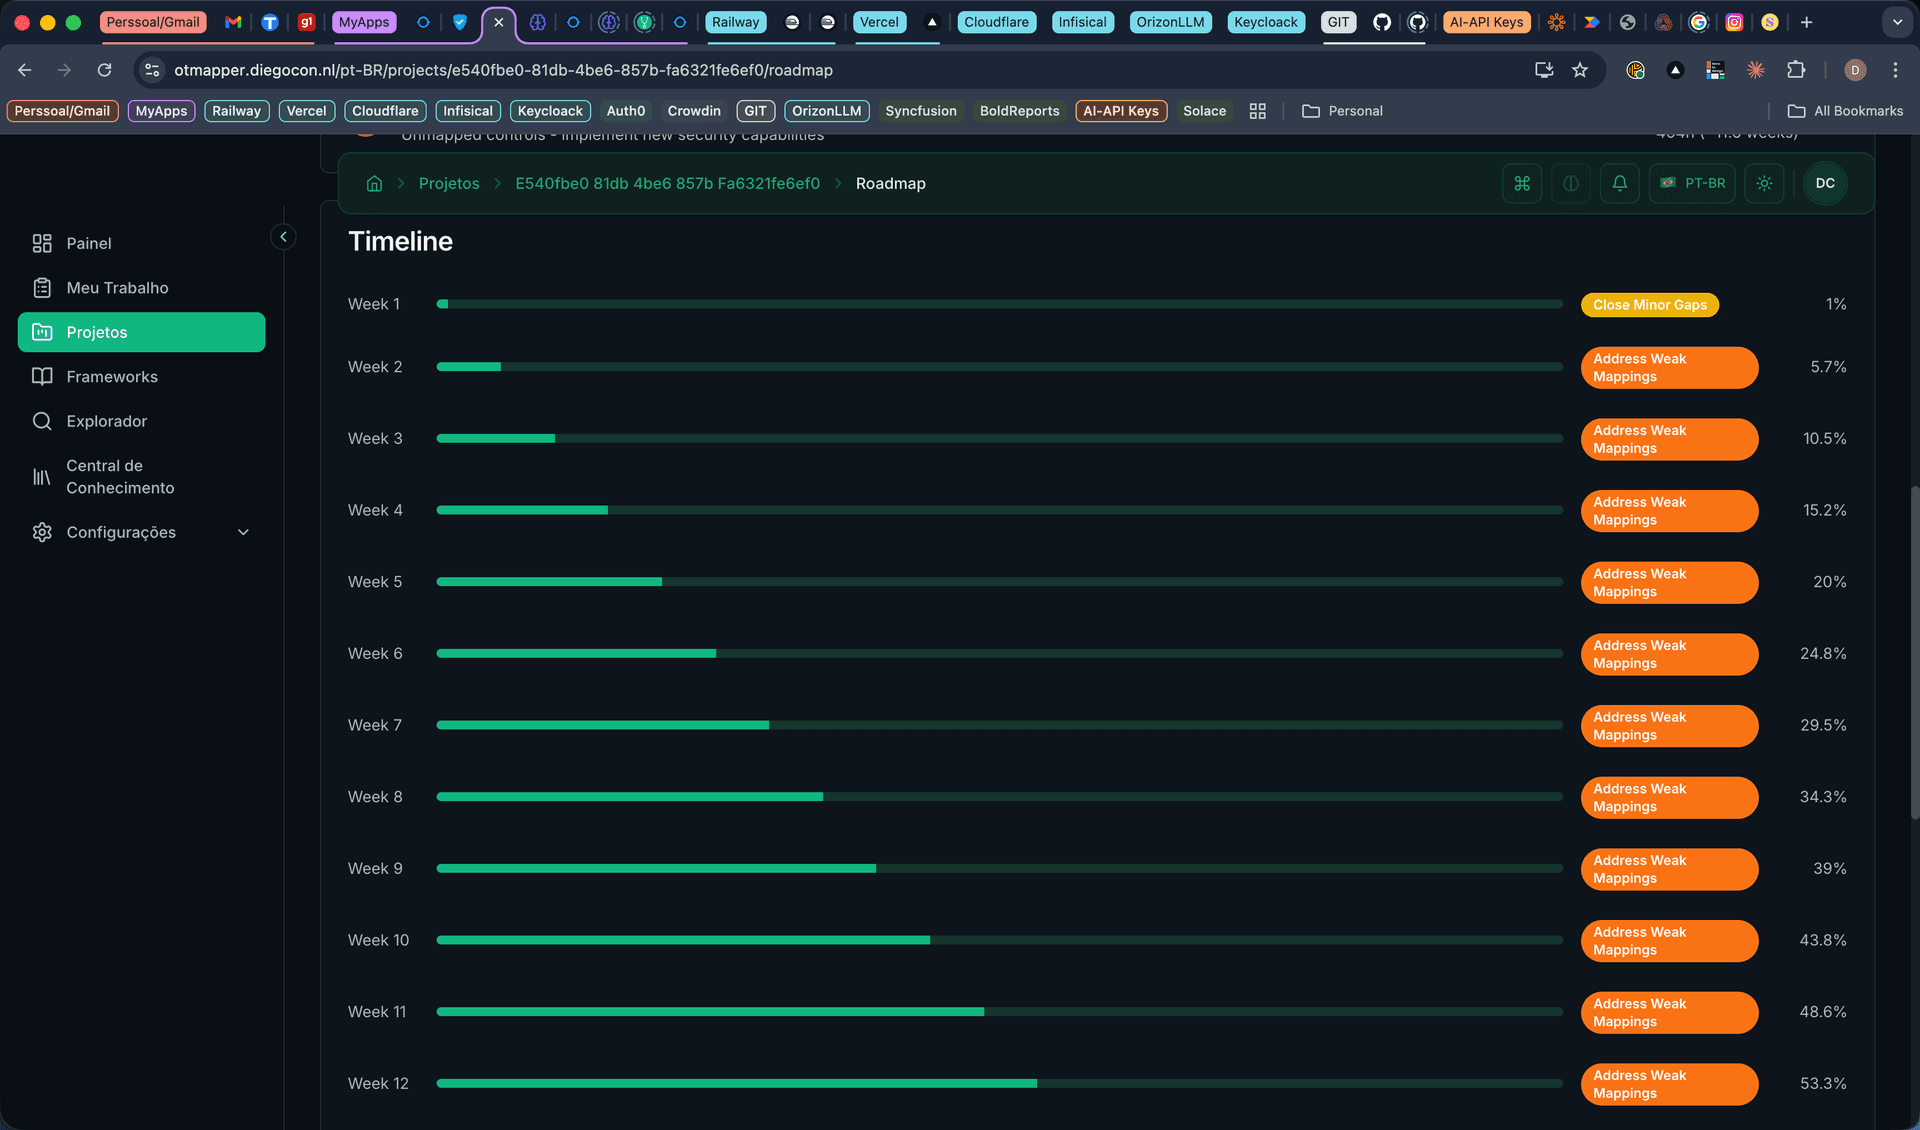Click the Week 12 progress bar
This screenshot has height=1130, width=1920.
(997, 1083)
